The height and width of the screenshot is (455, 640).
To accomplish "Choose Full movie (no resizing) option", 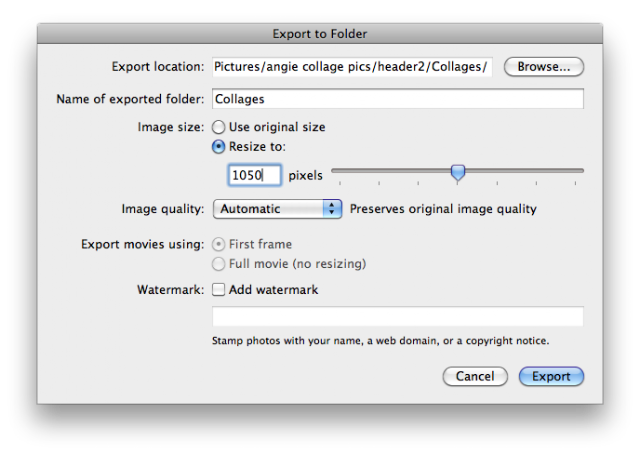I will (x=218, y=264).
